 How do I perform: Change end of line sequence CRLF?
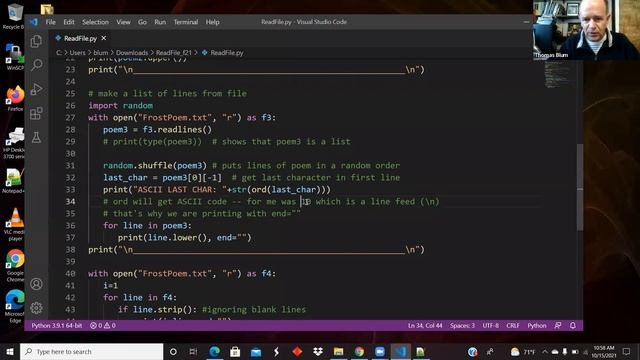[513, 326]
